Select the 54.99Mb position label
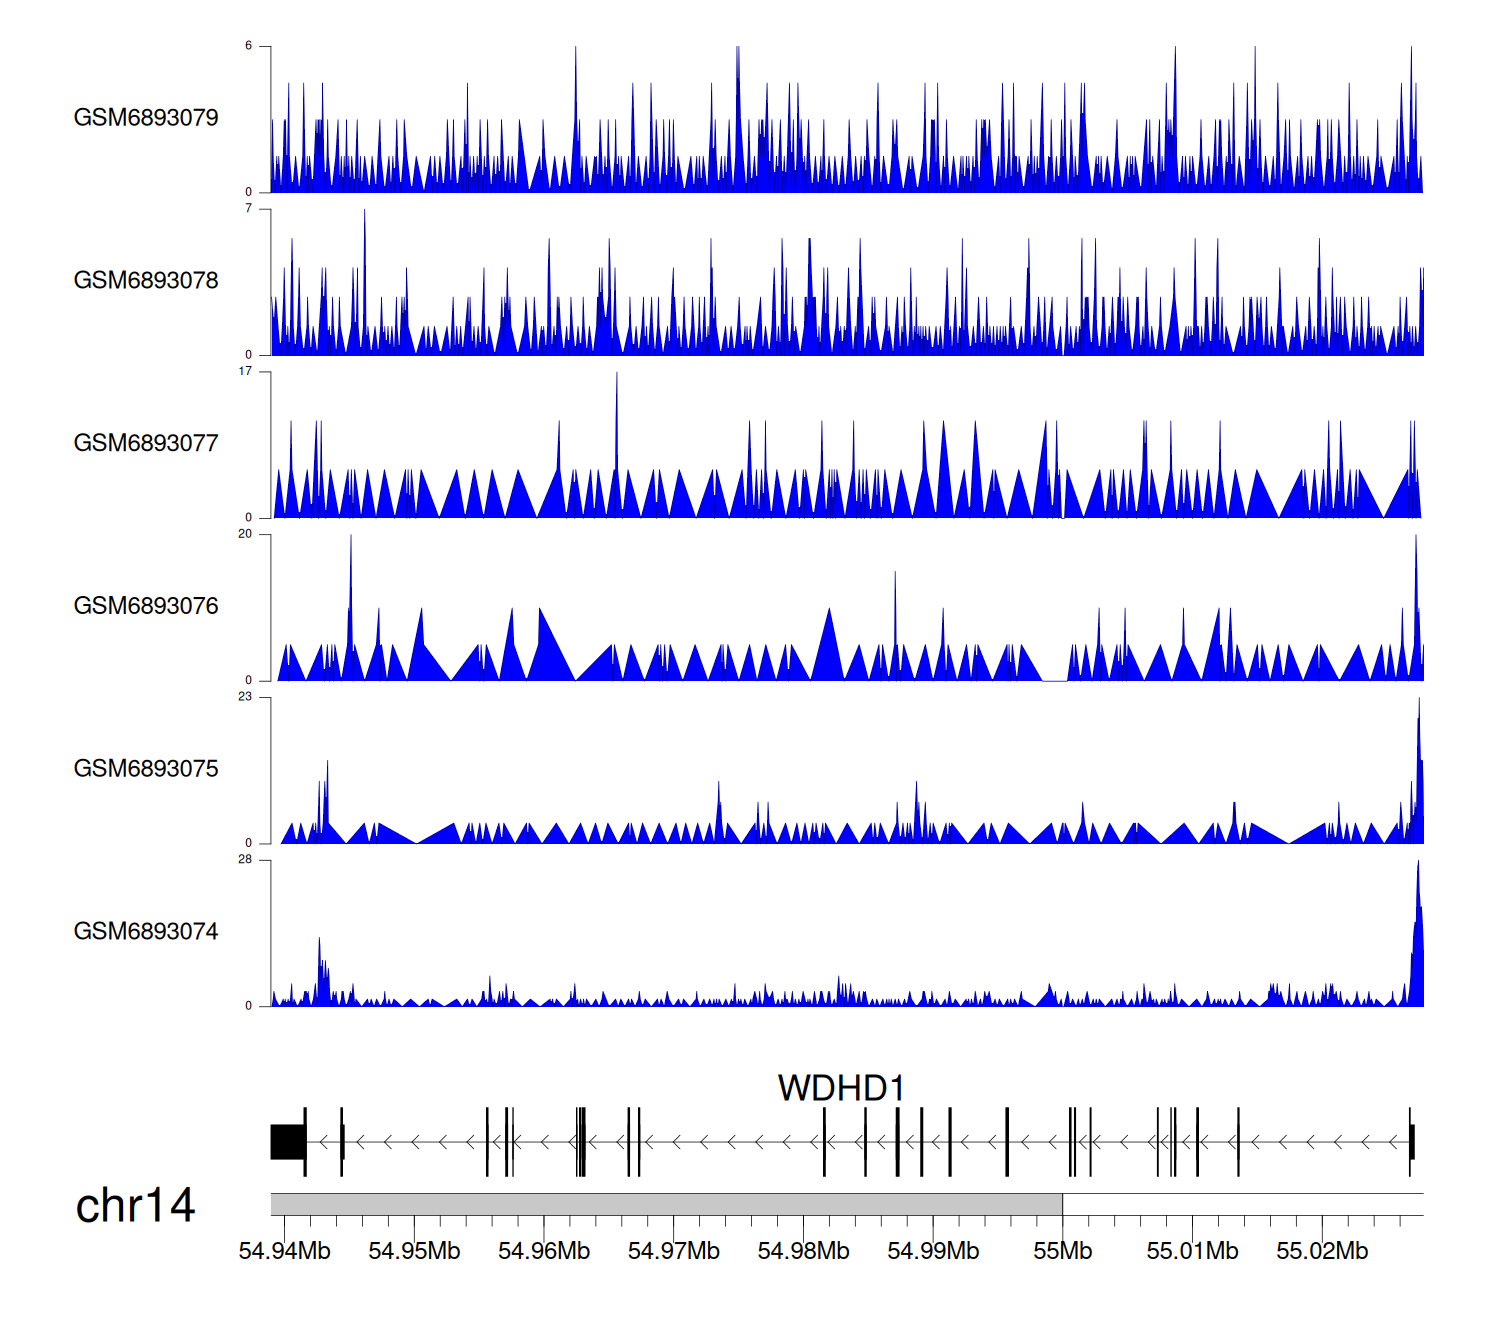Screen dimensions: 1500x1320 coord(933,1251)
